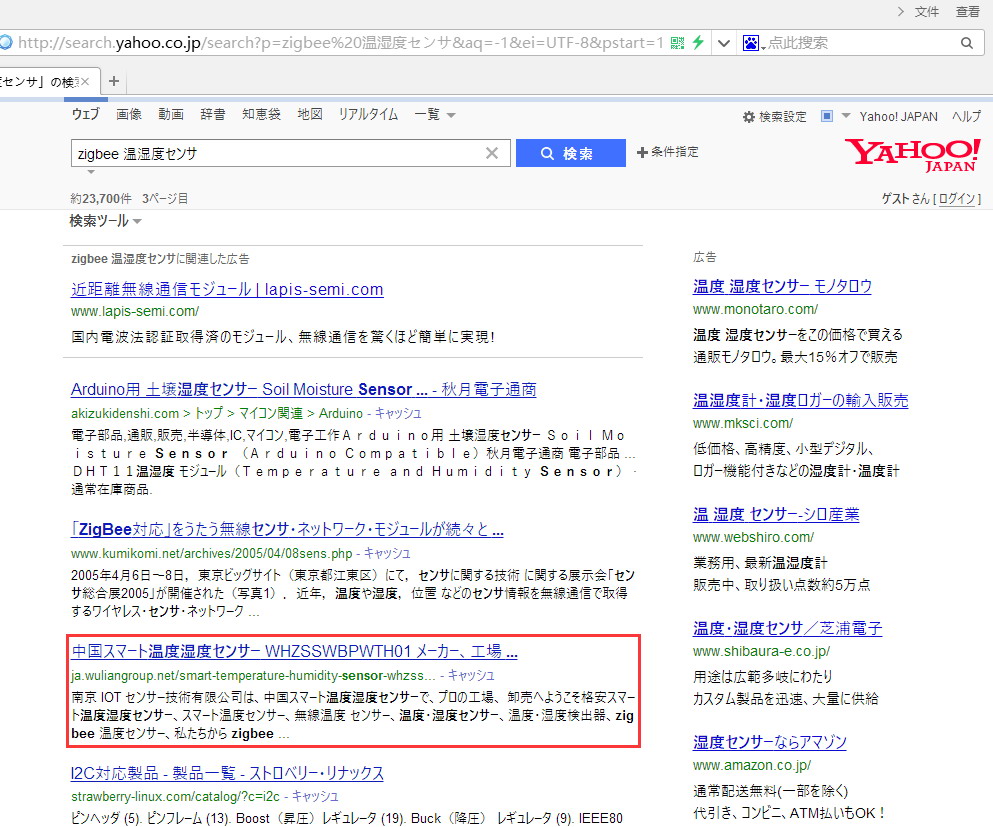
Task: Select the ウェブ search tab
Action: pos(85,114)
